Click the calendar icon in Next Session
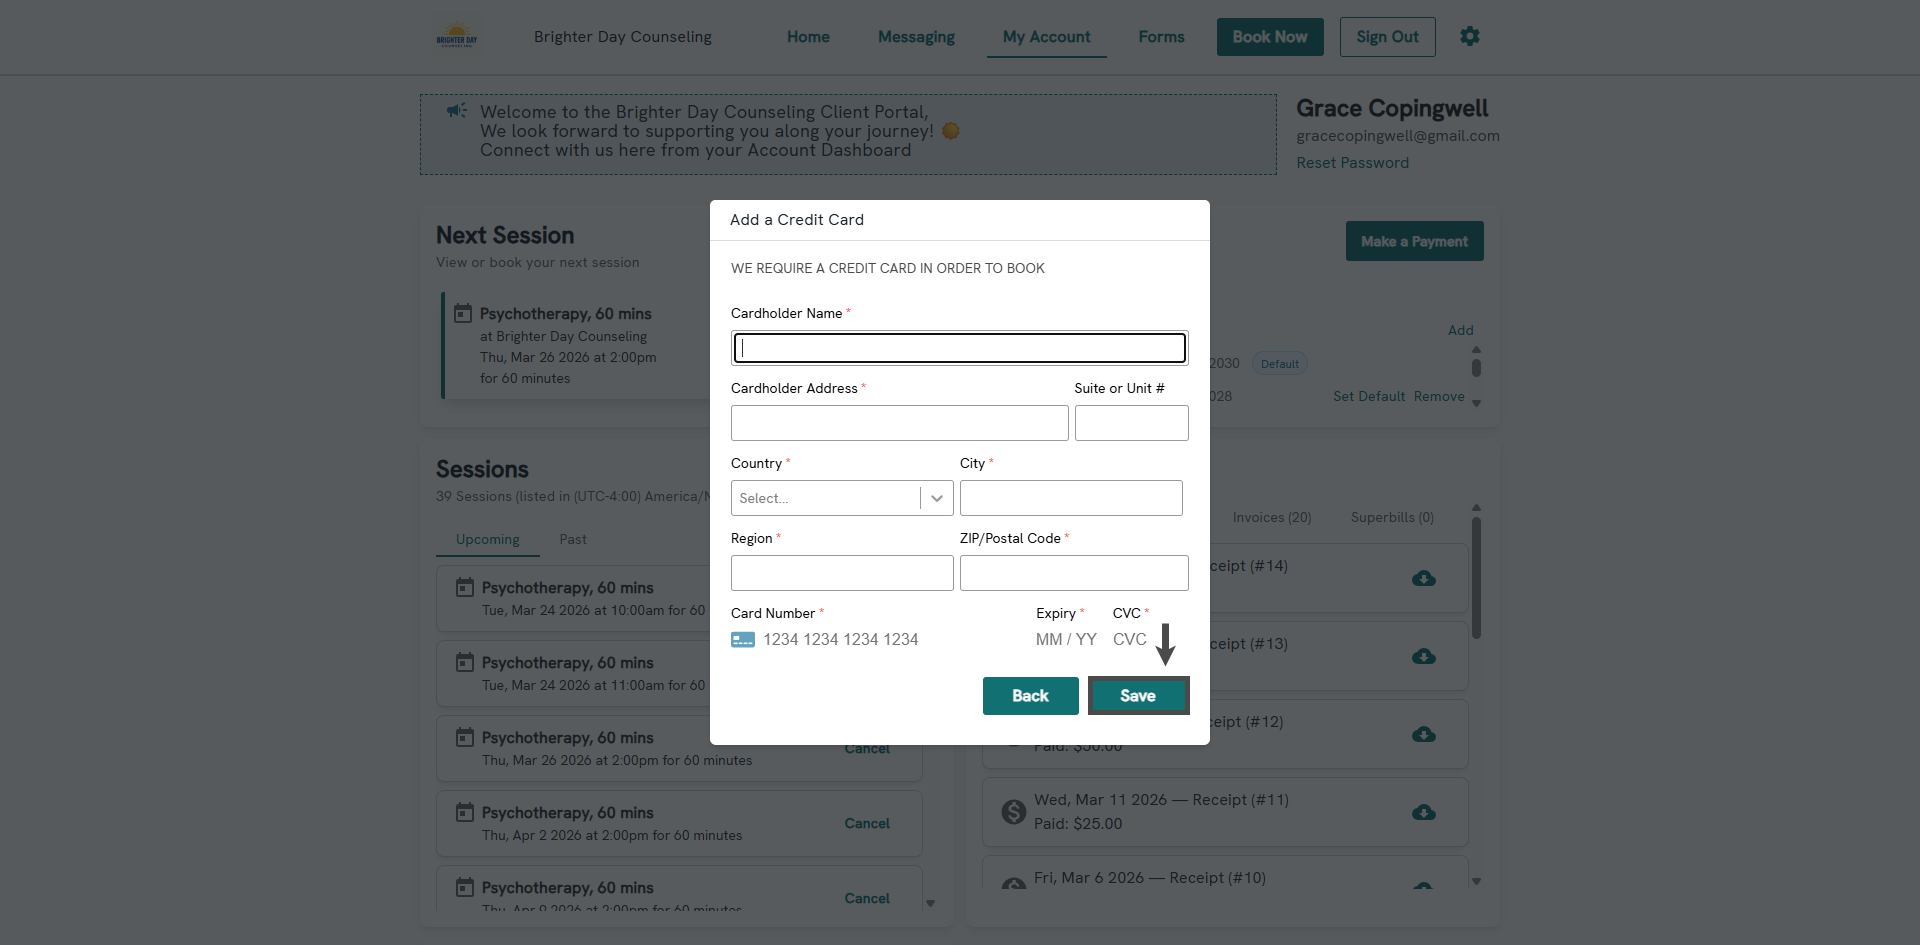This screenshot has width=1920, height=945. [x=463, y=314]
